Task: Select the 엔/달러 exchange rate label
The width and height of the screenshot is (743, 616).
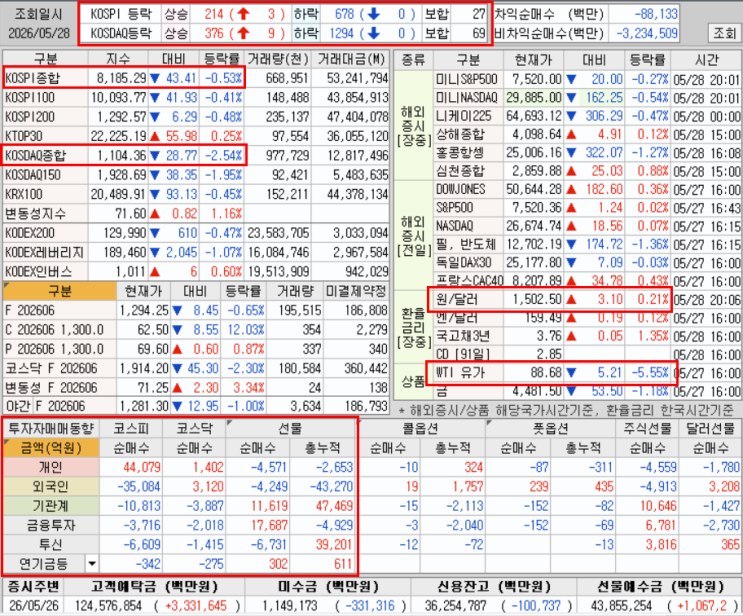Action: coord(457,317)
